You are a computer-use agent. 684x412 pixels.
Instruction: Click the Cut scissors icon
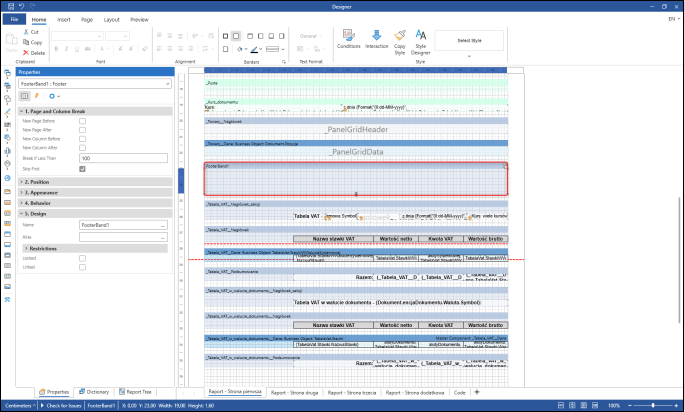coord(24,32)
